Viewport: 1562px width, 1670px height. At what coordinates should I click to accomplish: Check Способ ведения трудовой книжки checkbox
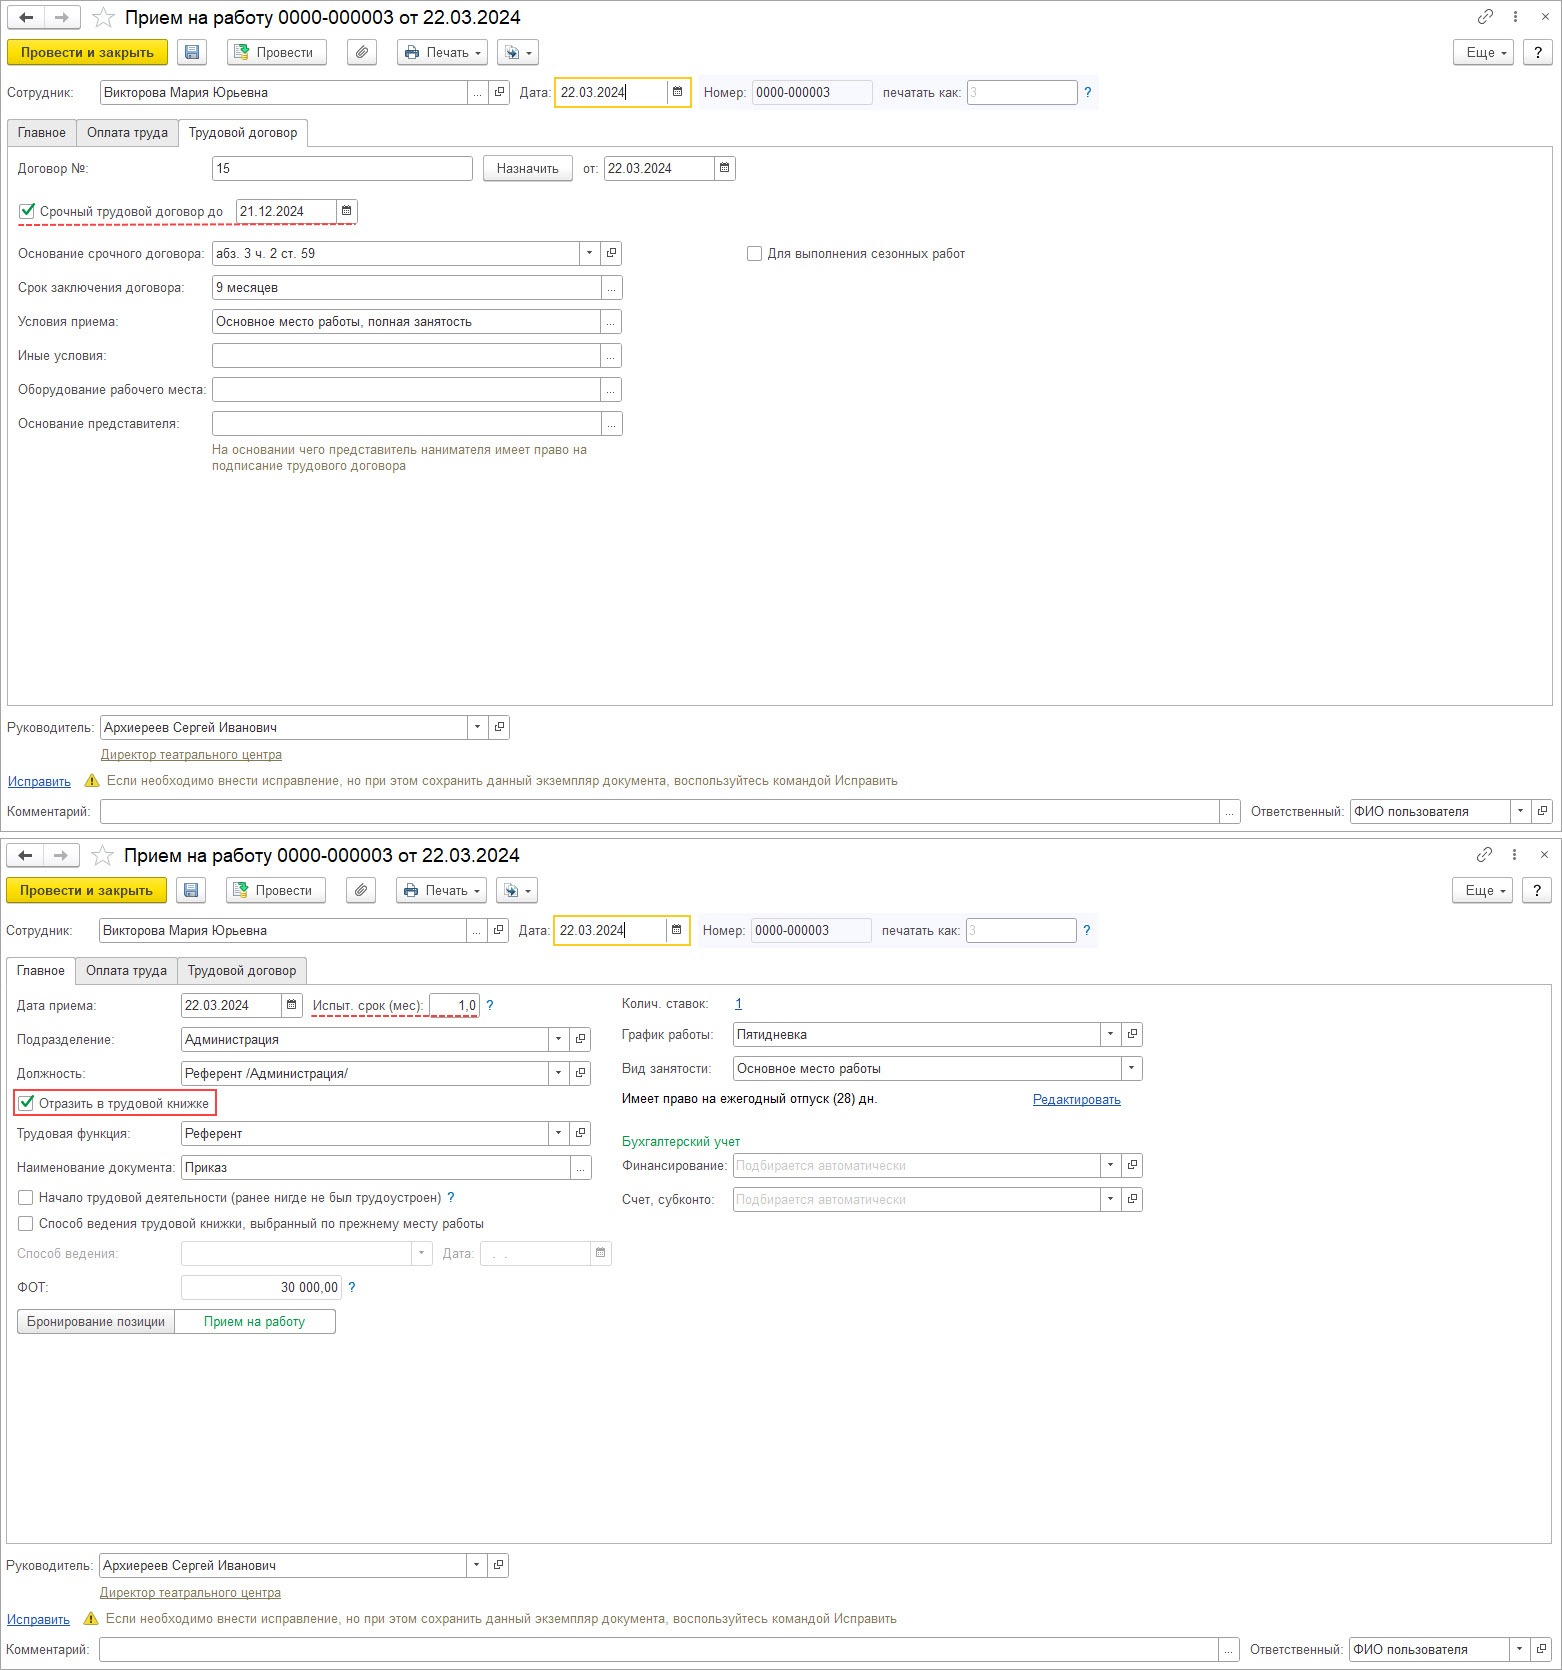pos(26,1223)
